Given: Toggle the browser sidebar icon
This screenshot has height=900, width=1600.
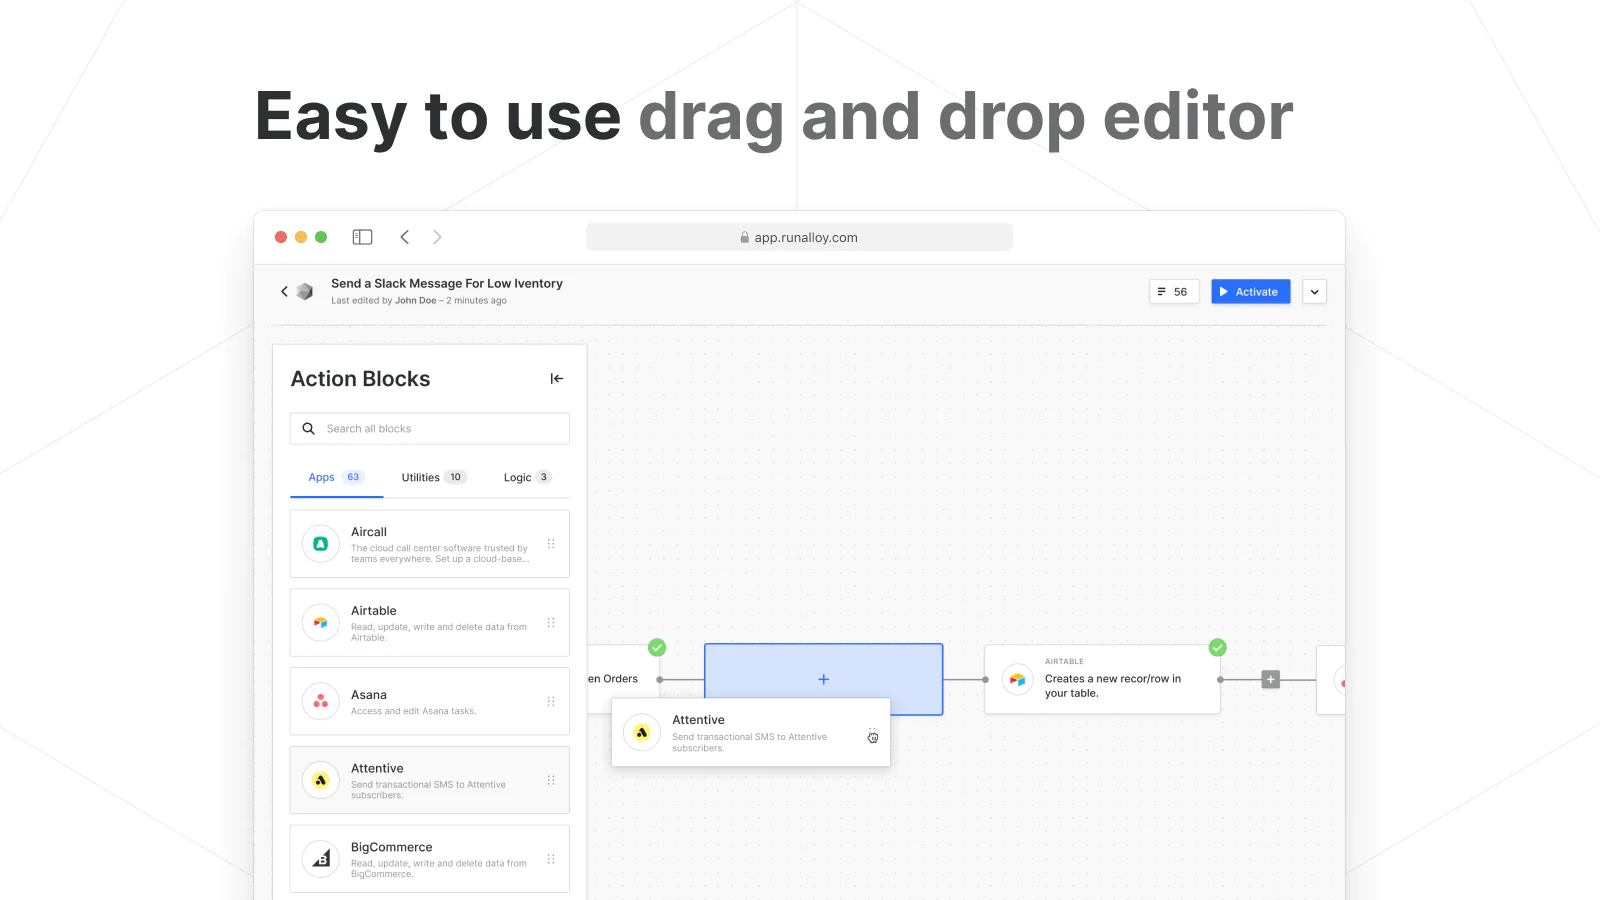Looking at the screenshot, I should (362, 237).
